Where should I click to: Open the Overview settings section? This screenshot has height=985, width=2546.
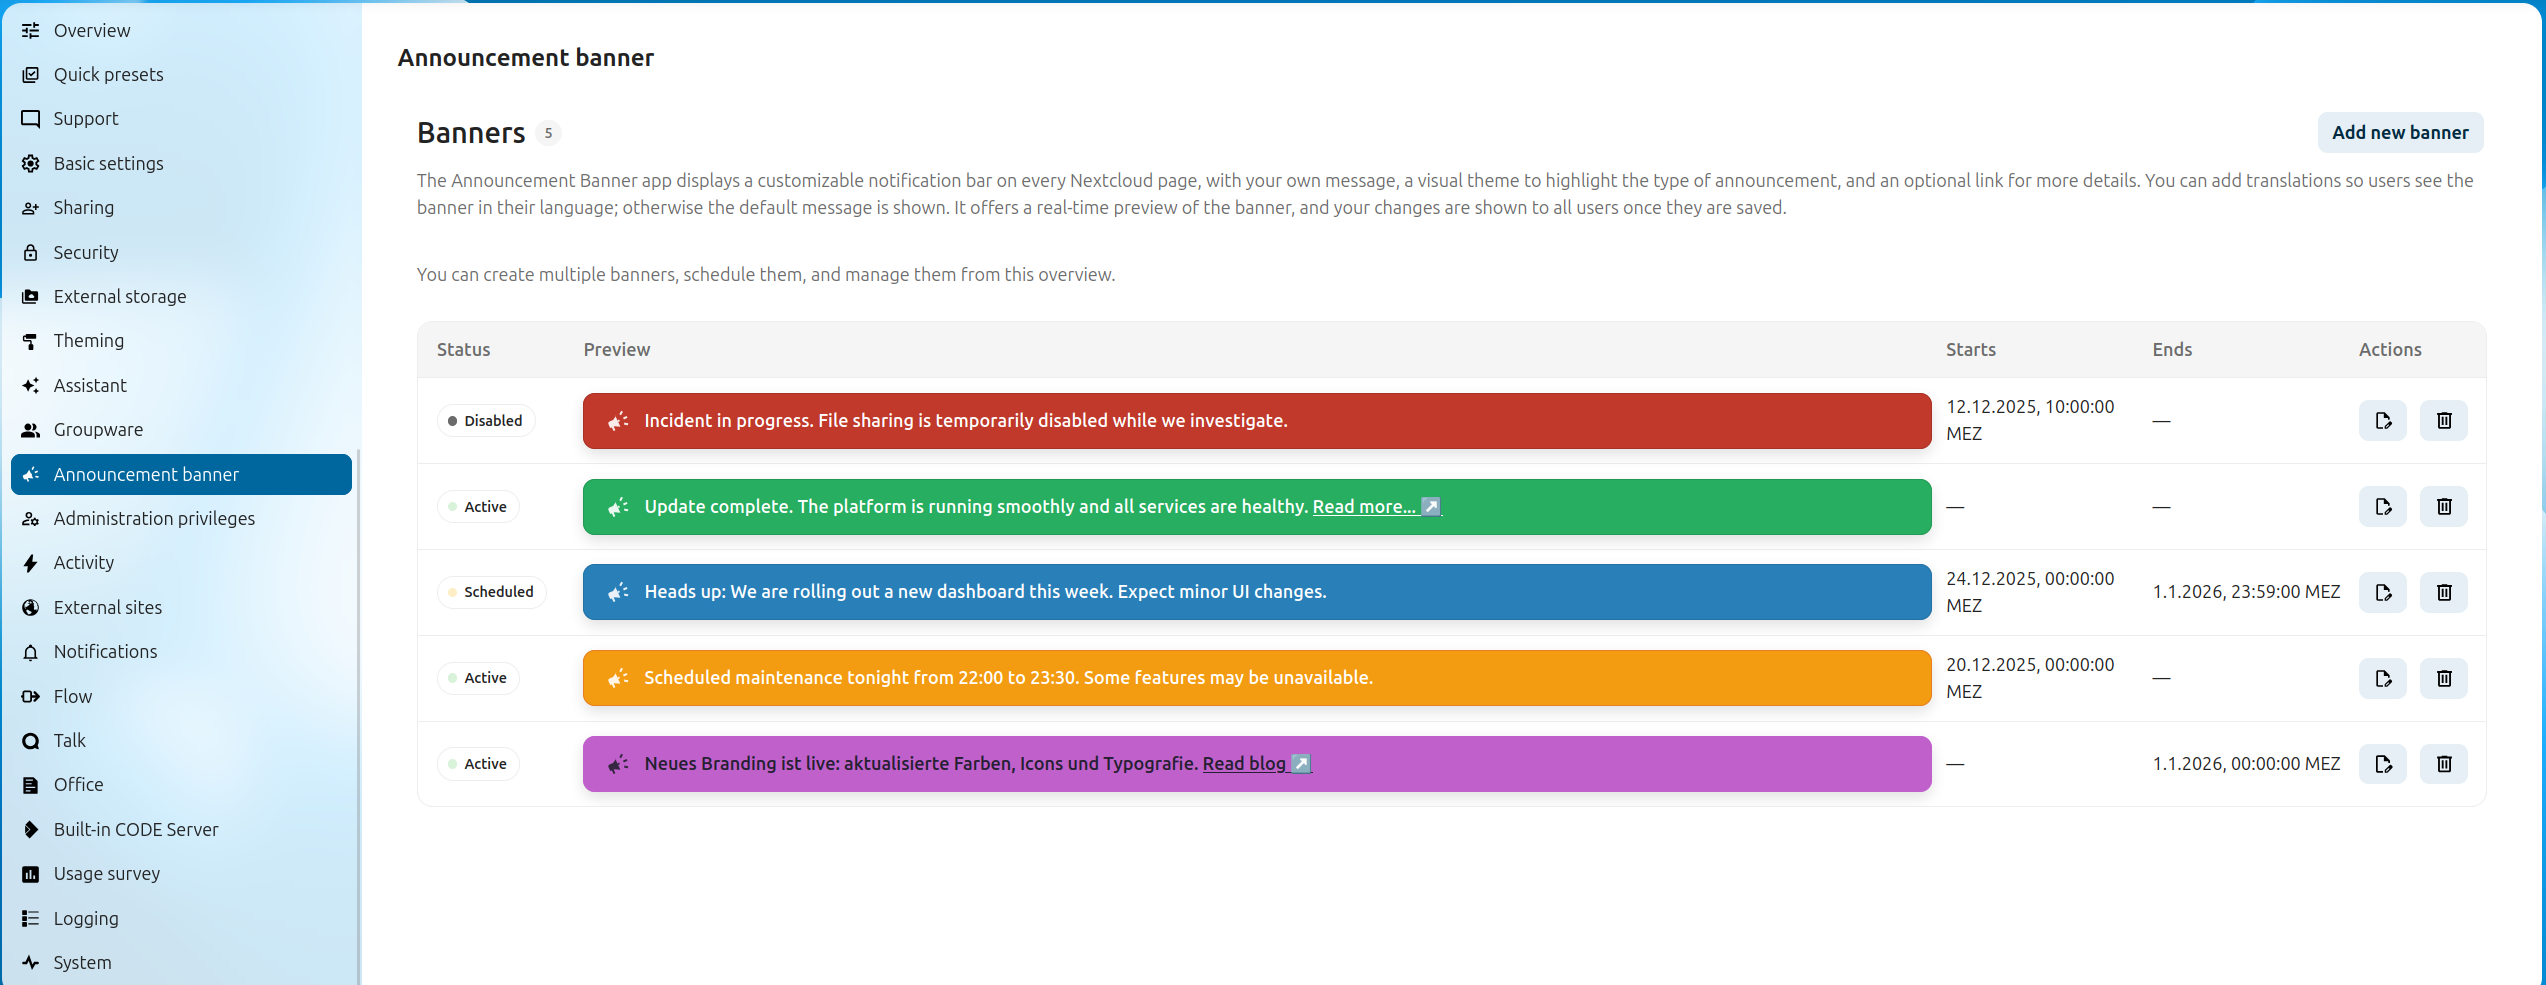[x=181, y=30]
